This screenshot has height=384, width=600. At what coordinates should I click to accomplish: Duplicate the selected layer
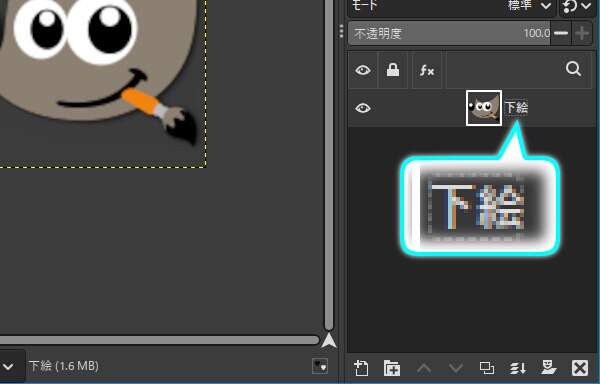coord(487,368)
